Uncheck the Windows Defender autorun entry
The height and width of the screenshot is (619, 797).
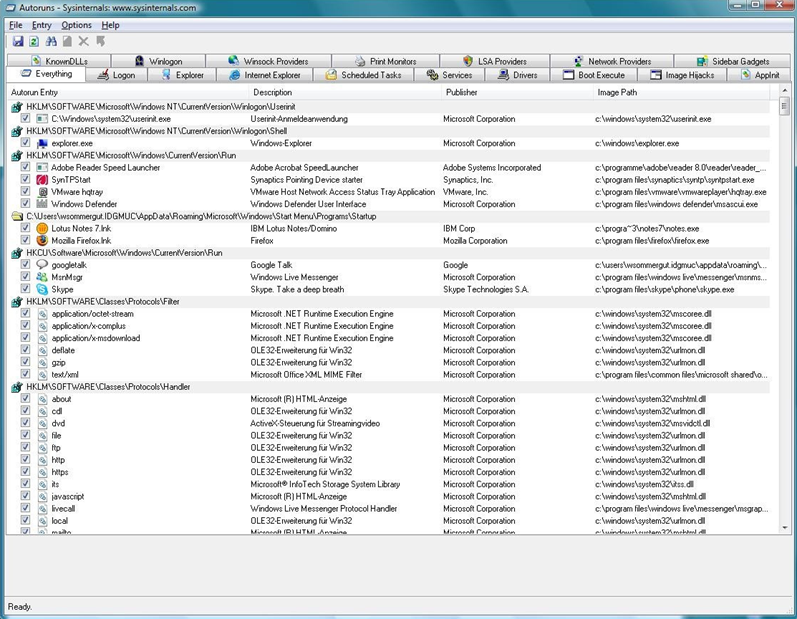coord(25,203)
